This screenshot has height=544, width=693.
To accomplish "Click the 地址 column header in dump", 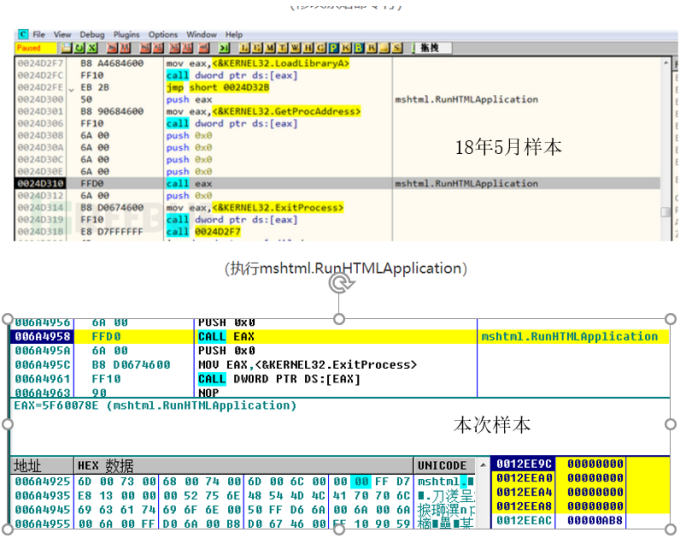I will point(28,466).
